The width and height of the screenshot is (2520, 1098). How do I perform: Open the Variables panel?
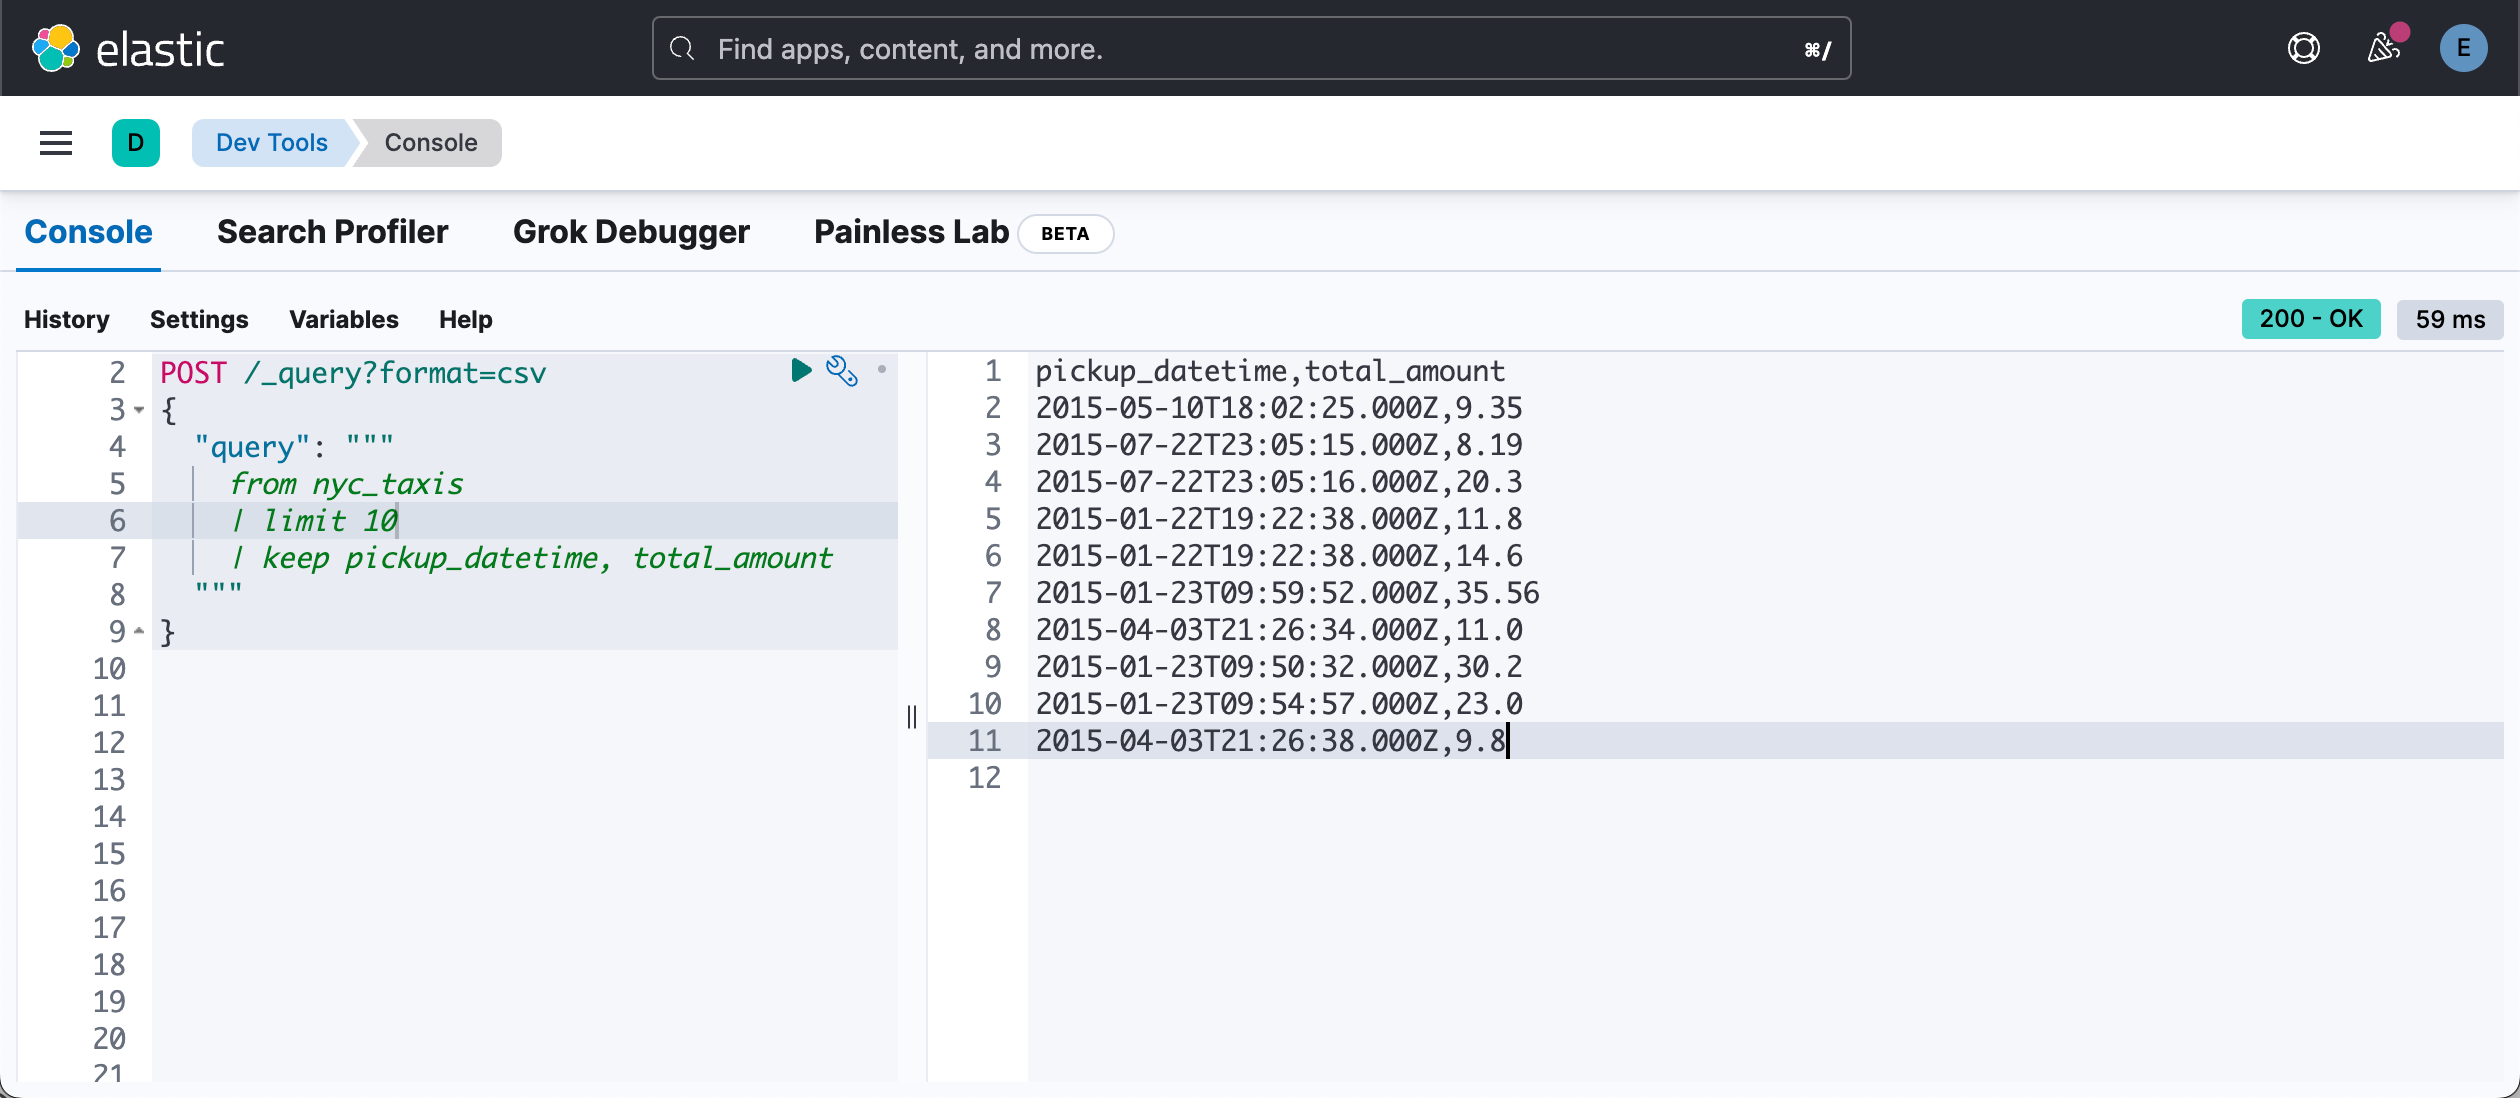click(x=343, y=319)
